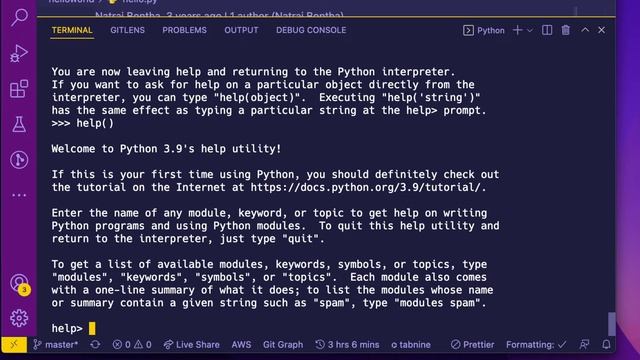Open tabnine status item
The height and width of the screenshot is (360, 640).
[x=411, y=345]
